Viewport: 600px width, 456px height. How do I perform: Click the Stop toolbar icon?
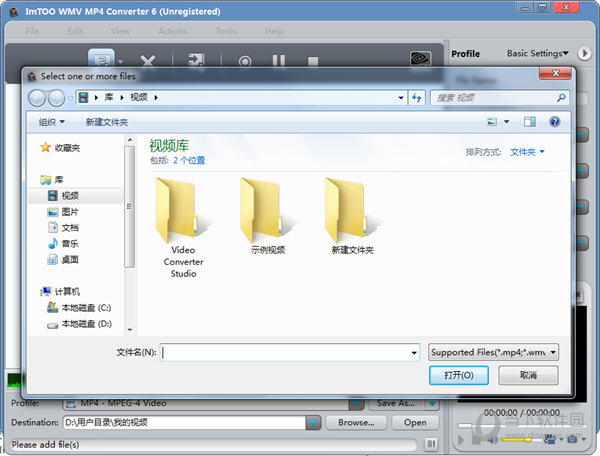[313, 61]
